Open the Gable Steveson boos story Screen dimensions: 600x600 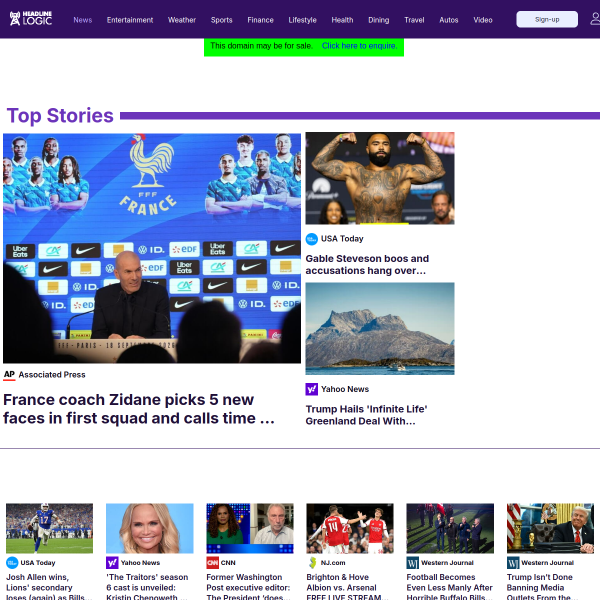pyautogui.click(x=367, y=264)
